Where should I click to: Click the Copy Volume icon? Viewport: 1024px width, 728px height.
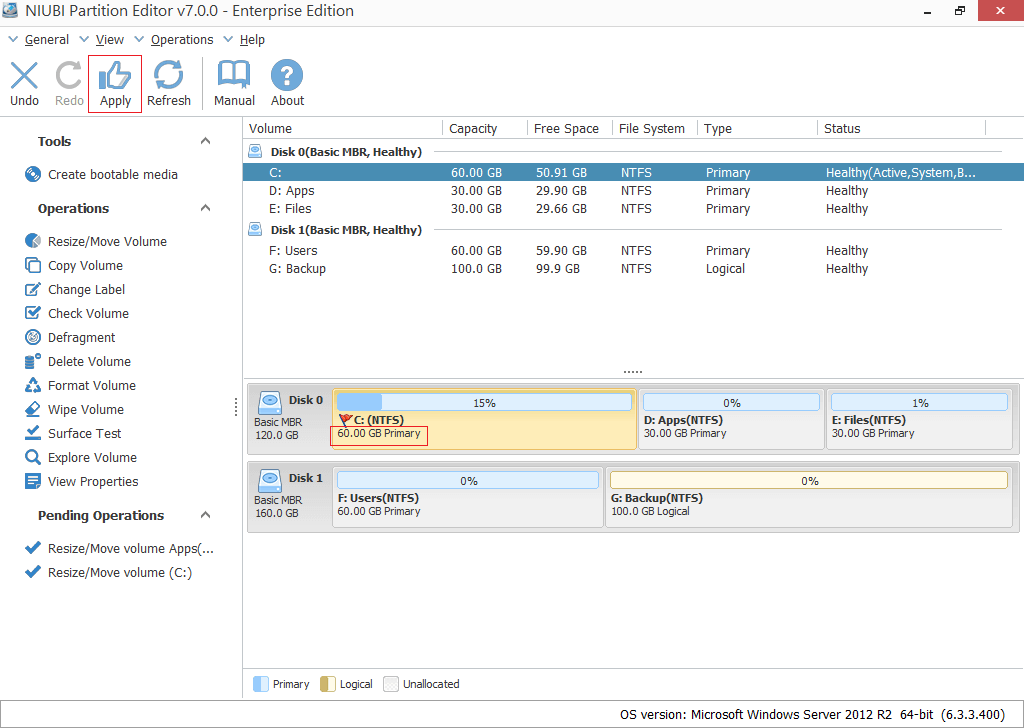[33, 265]
